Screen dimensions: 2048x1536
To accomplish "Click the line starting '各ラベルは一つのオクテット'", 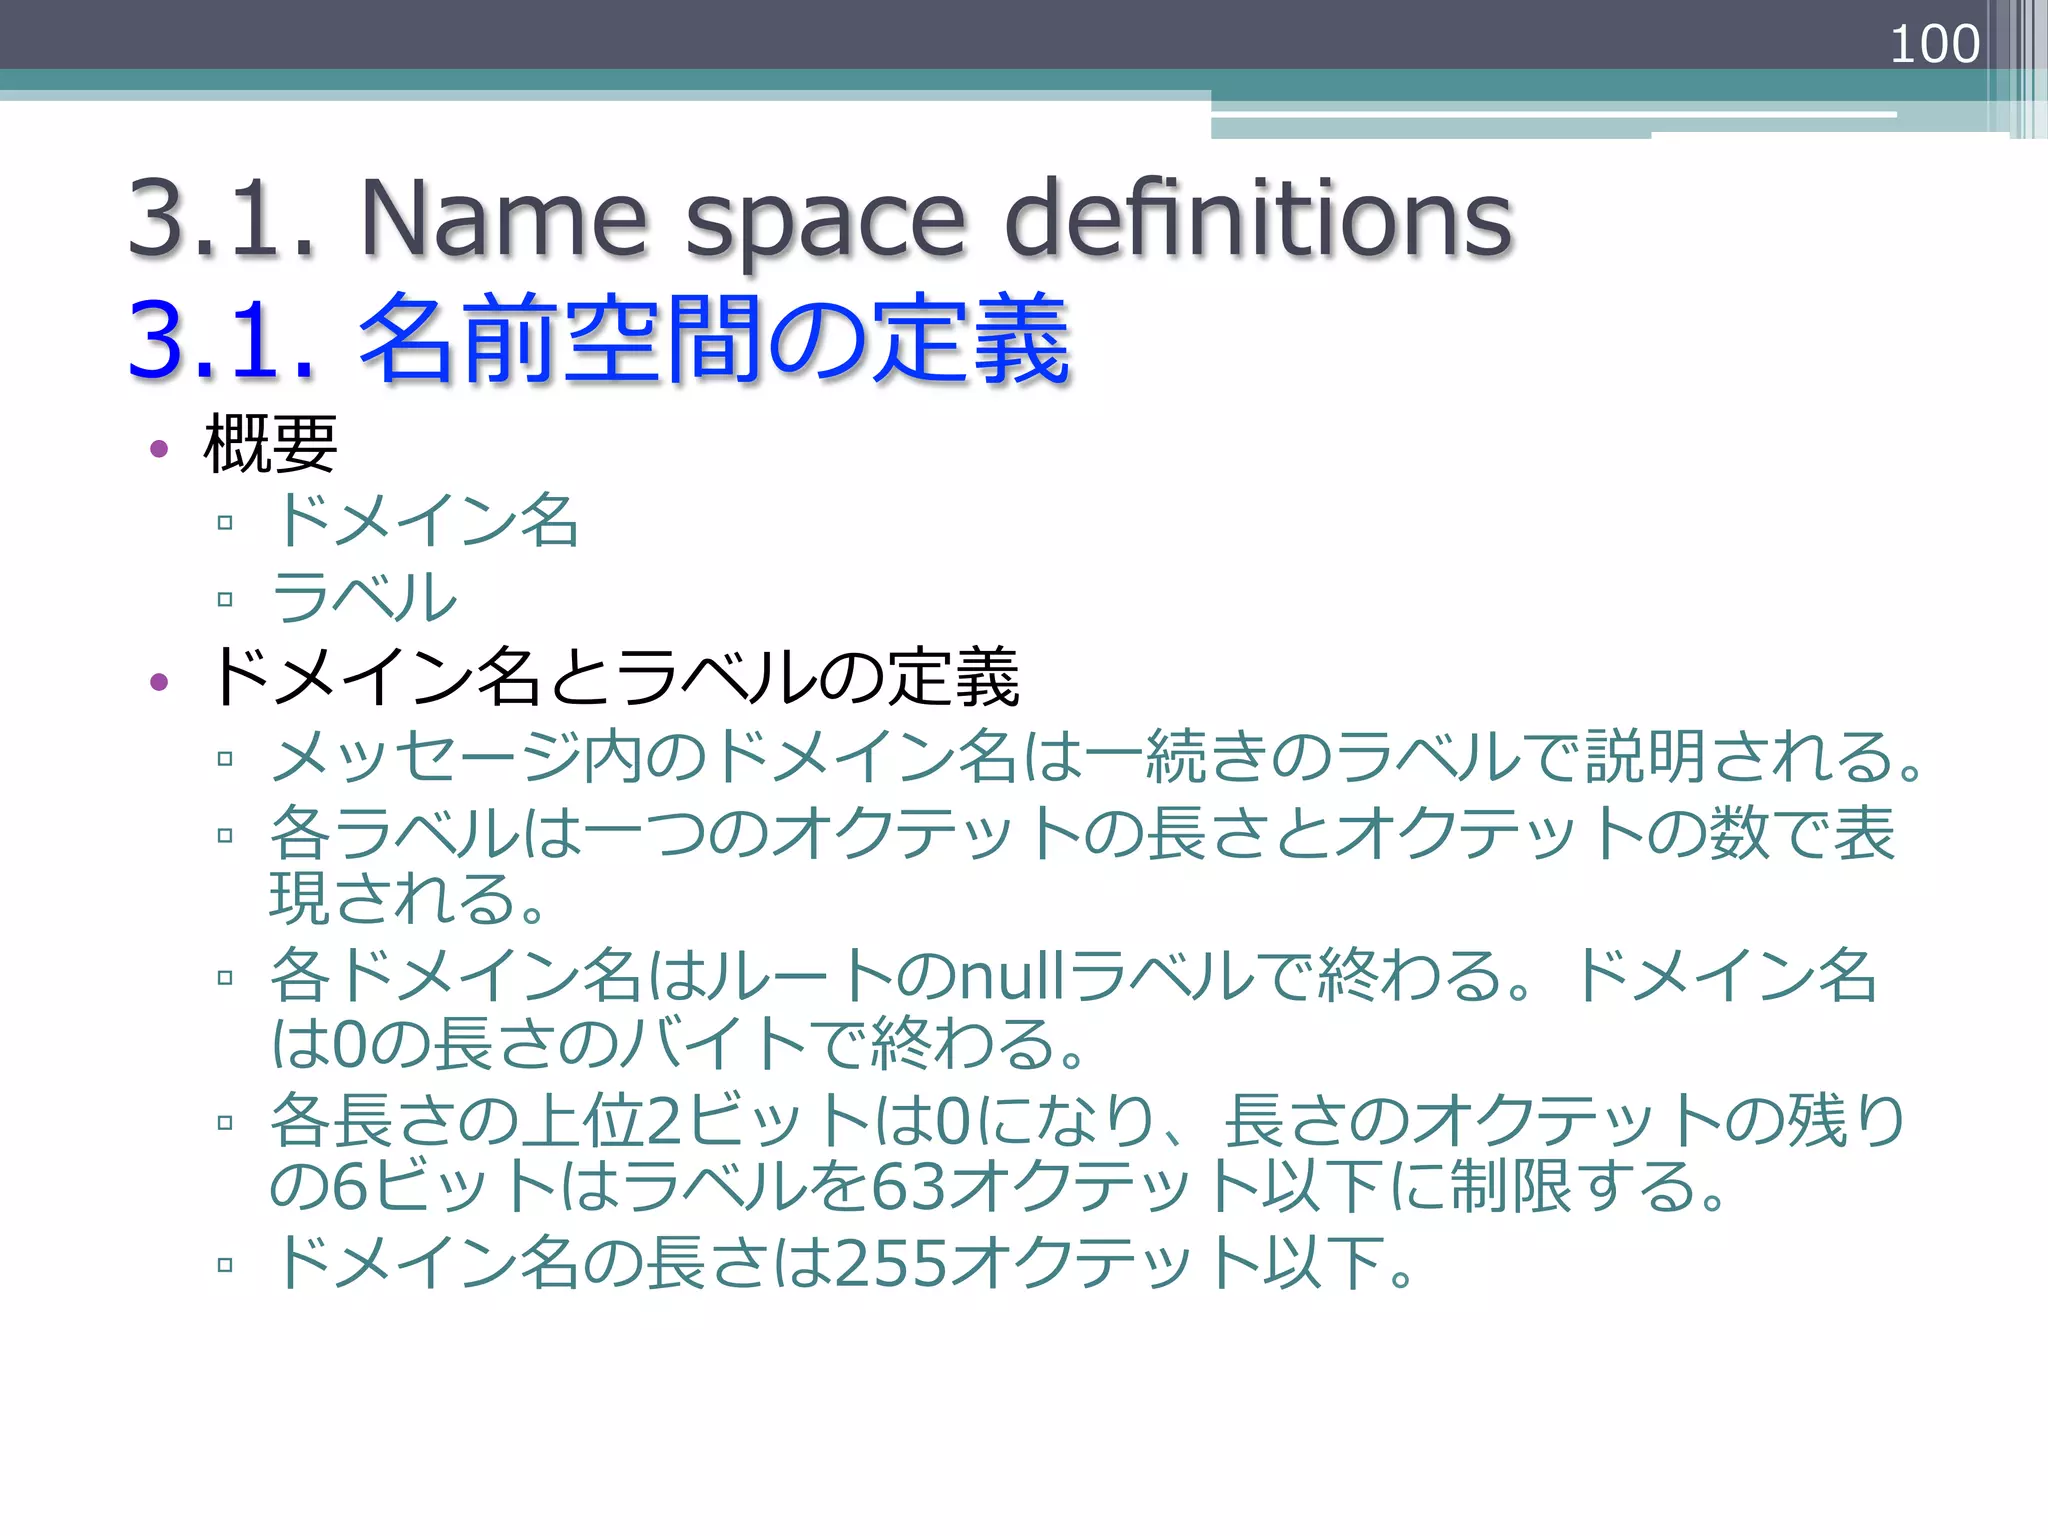I will coord(1082,833).
